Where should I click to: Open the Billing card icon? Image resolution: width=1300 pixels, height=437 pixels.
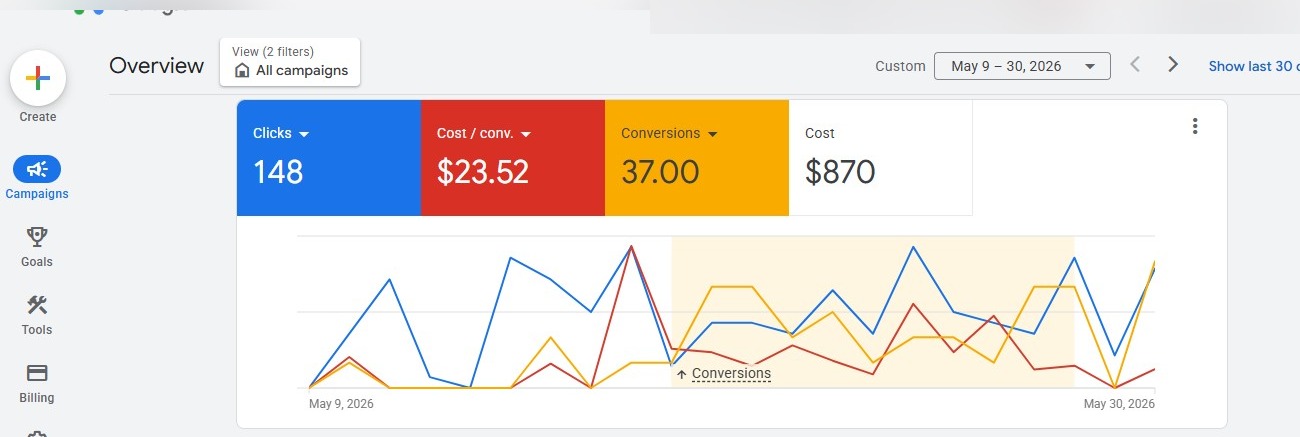37,373
